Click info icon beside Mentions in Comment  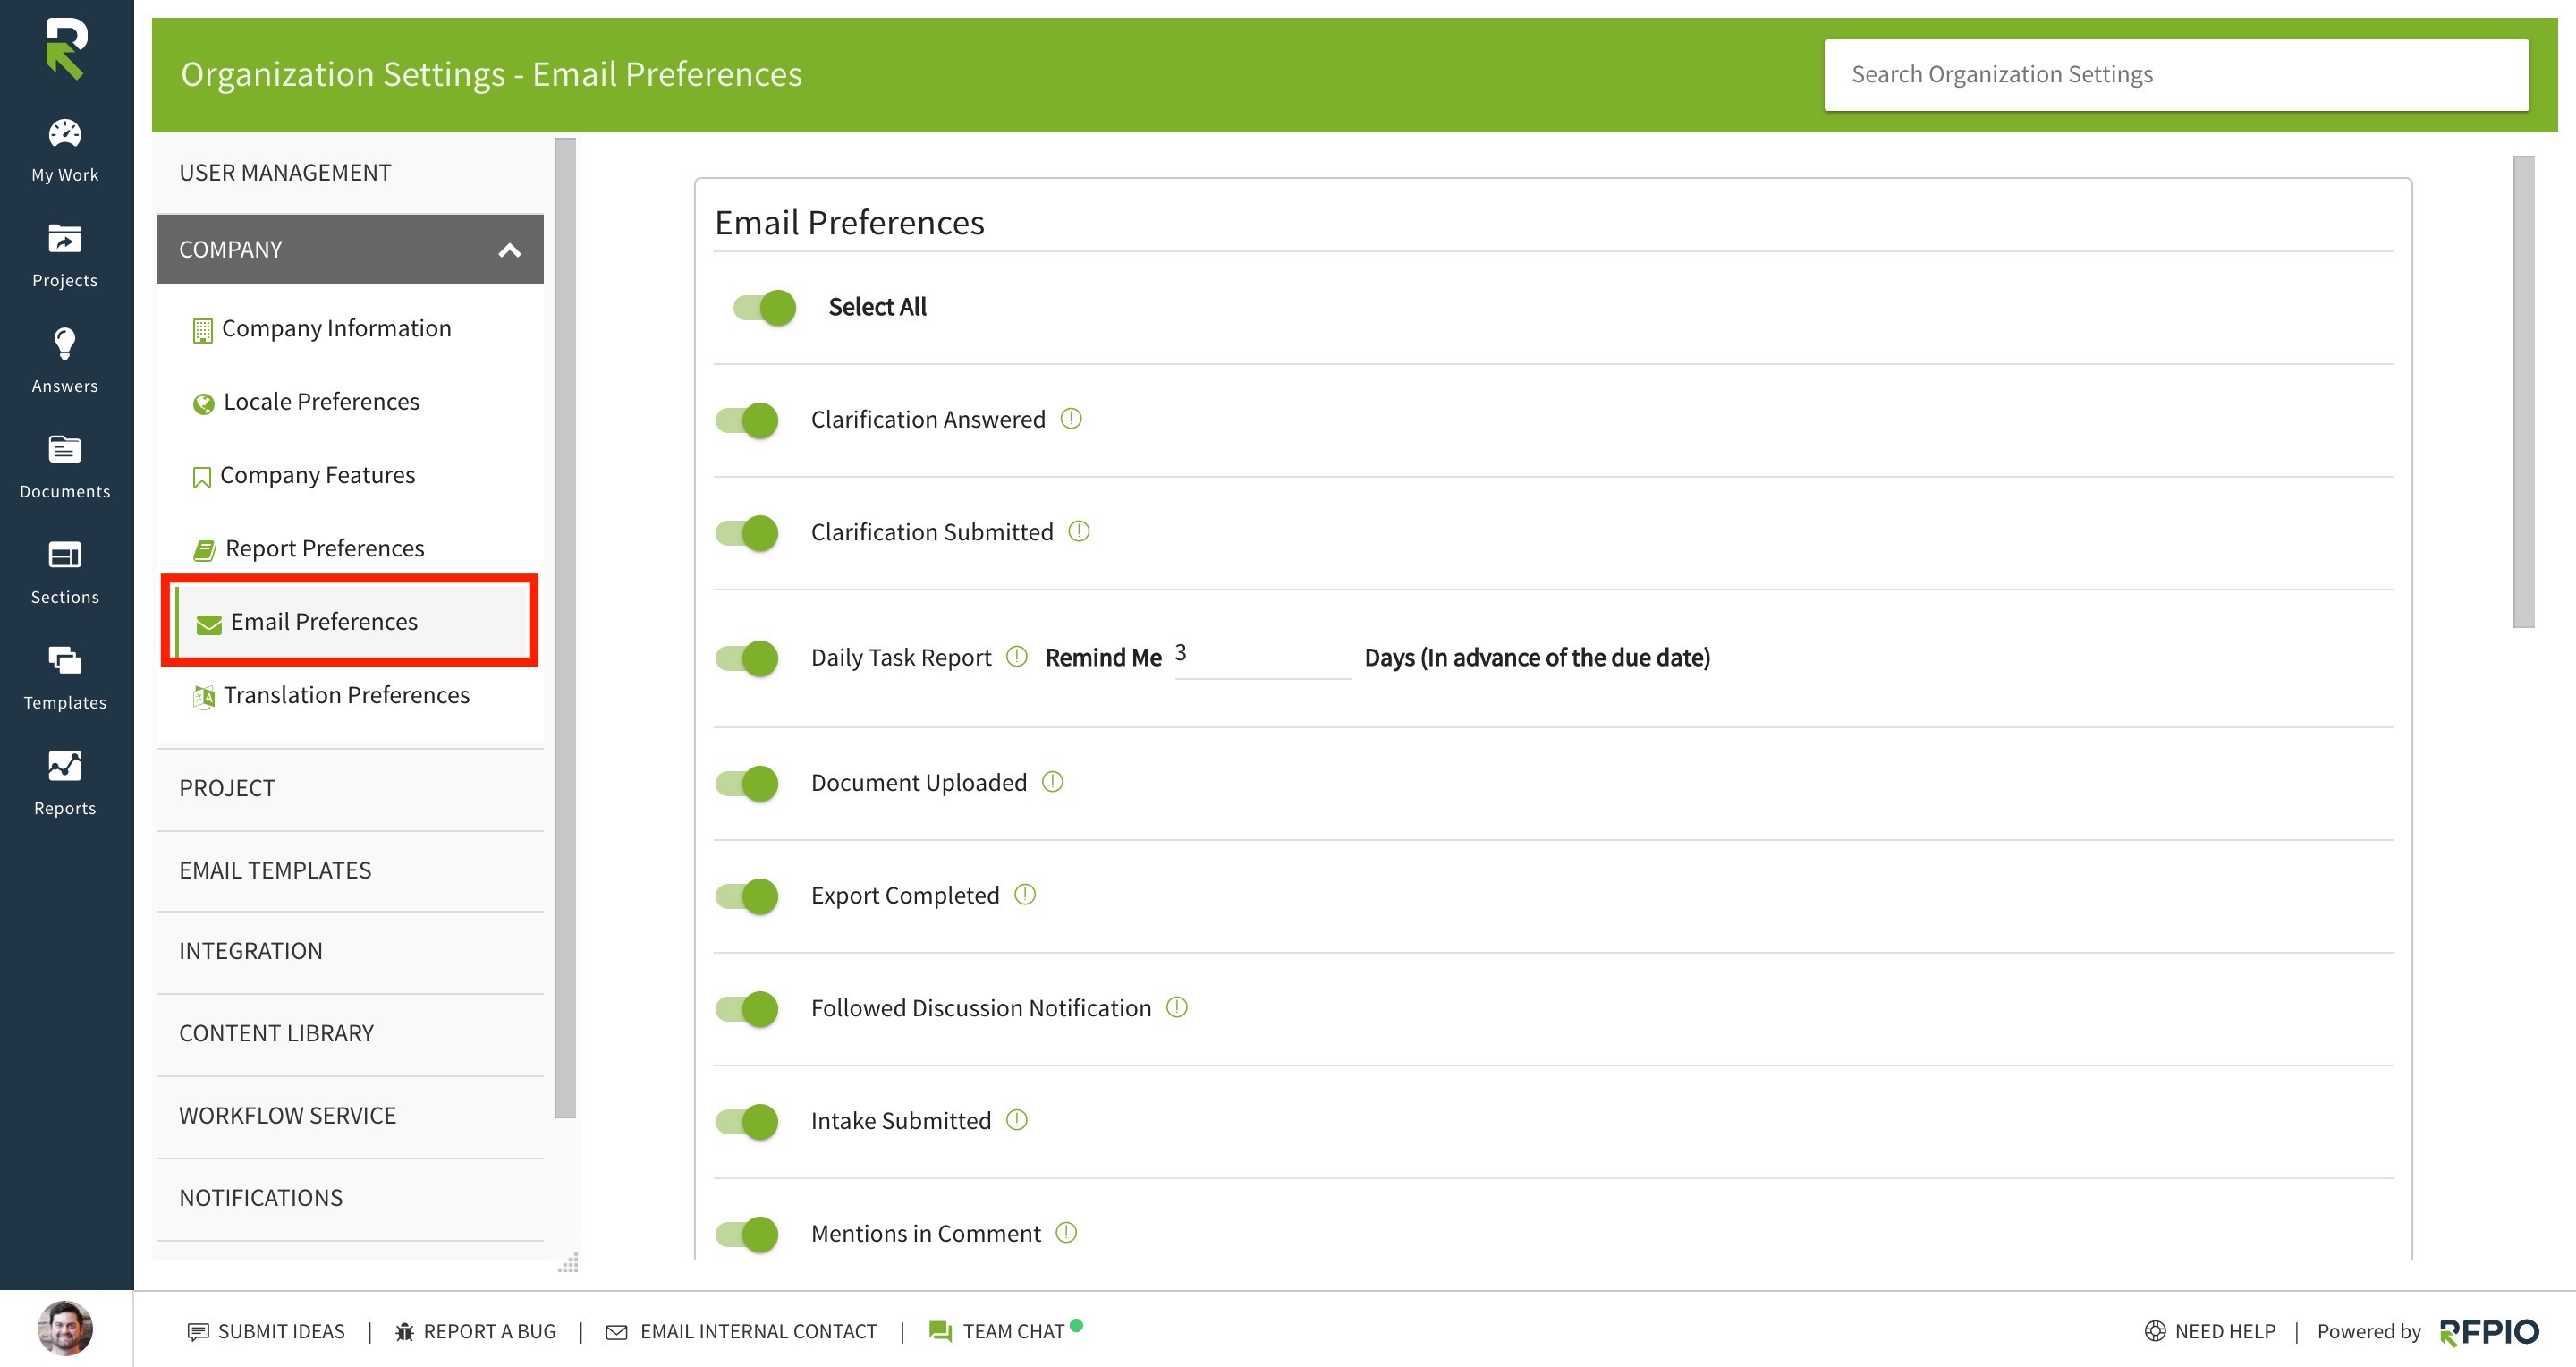[1067, 1232]
